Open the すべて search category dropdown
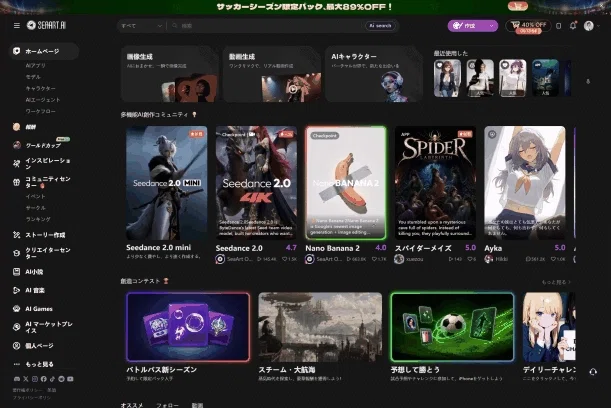Image resolution: width=611 pixels, height=408 pixels. click(x=141, y=26)
